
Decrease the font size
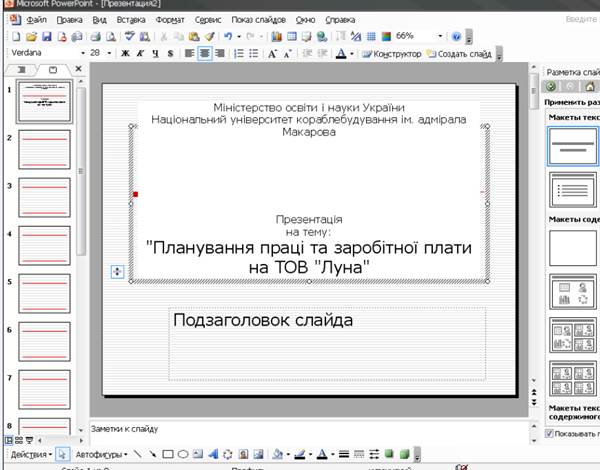(x=287, y=54)
